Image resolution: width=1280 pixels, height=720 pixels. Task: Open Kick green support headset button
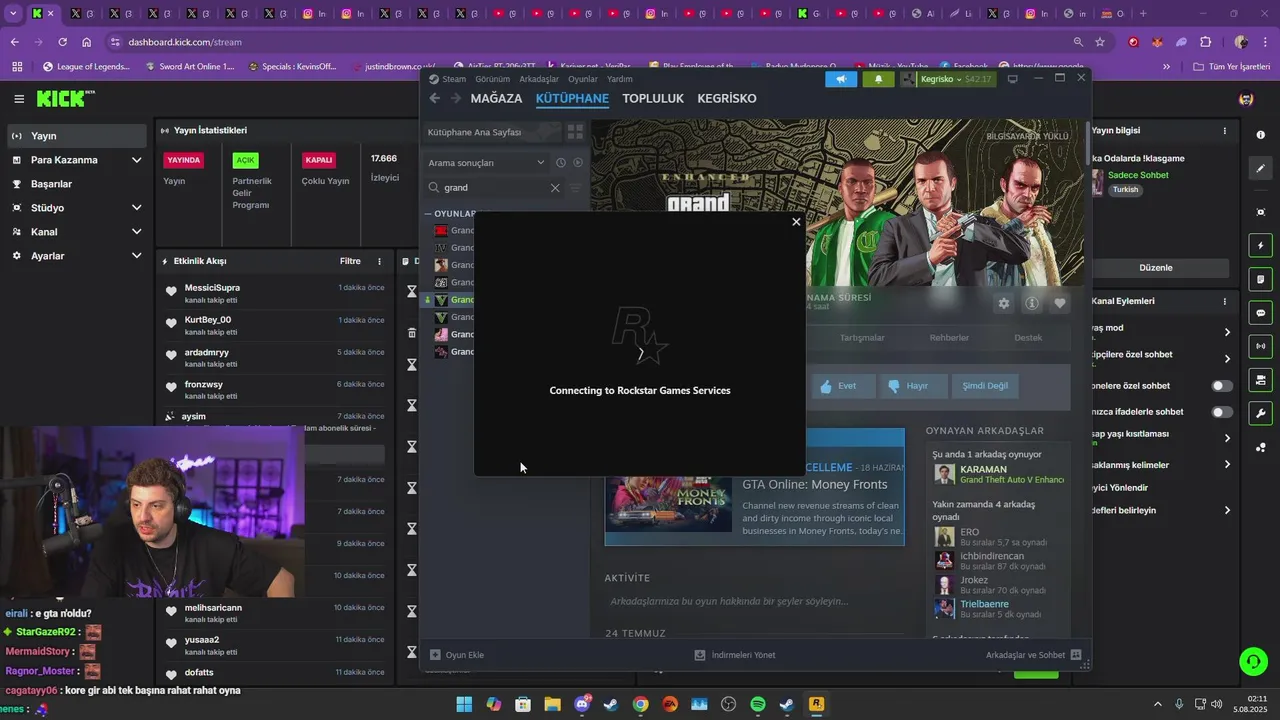tap(1253, 661)
